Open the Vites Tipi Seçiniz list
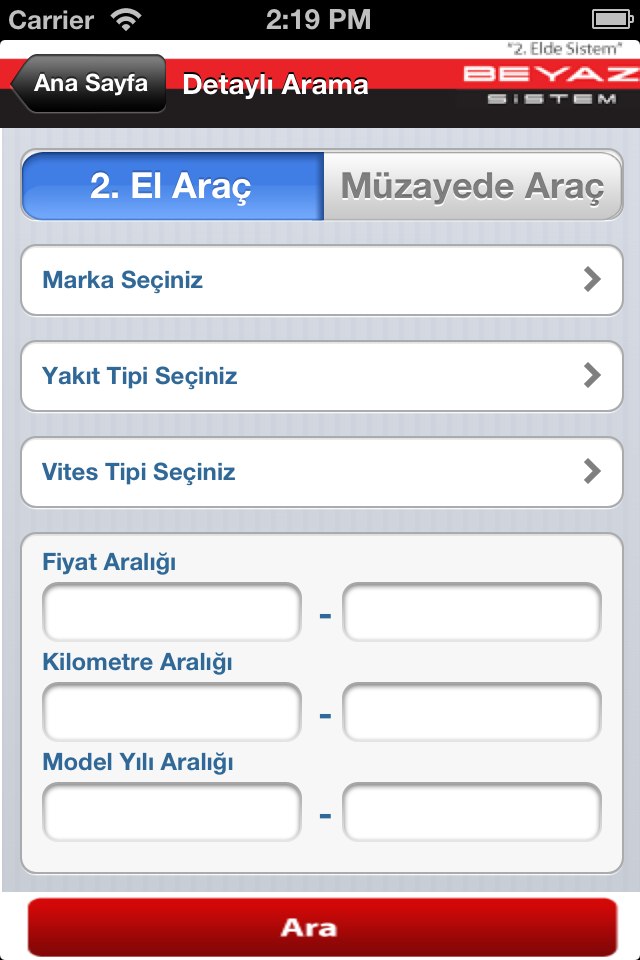Image resolution: width=640 pixels, height=960 pixels. click(x=322, y=472)
